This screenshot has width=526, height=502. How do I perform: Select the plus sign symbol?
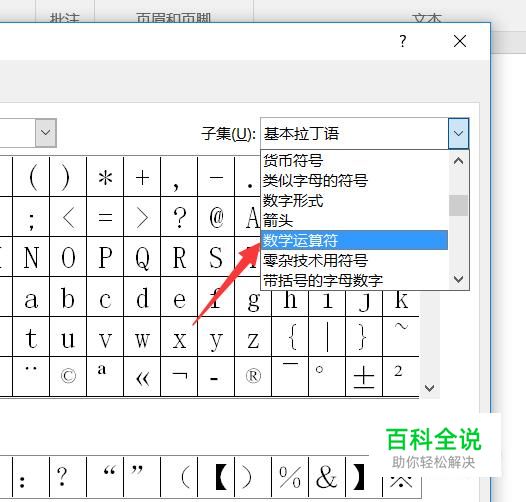[142, 177]
